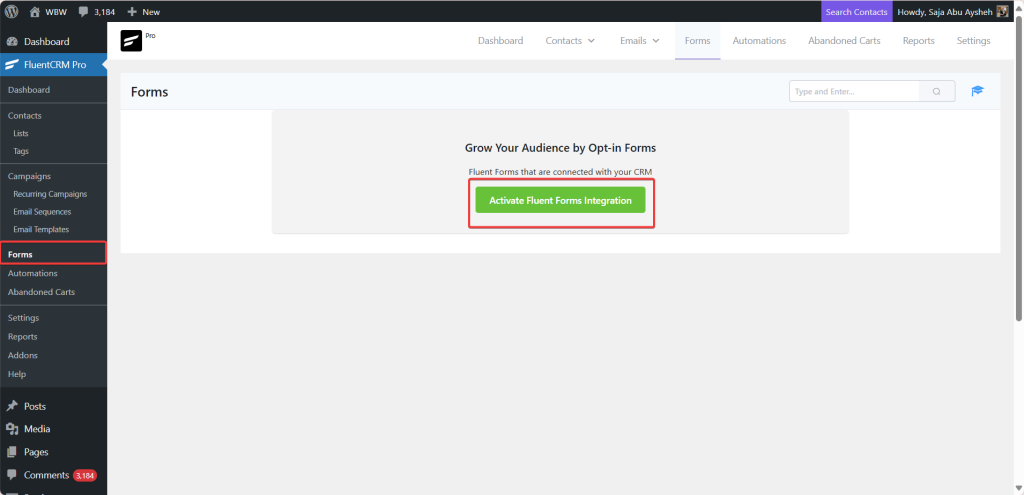This screenshot has height=495, width=1024.
Task: Open Contacts in the sidebar submenu
Action: [x=25, y=116]
